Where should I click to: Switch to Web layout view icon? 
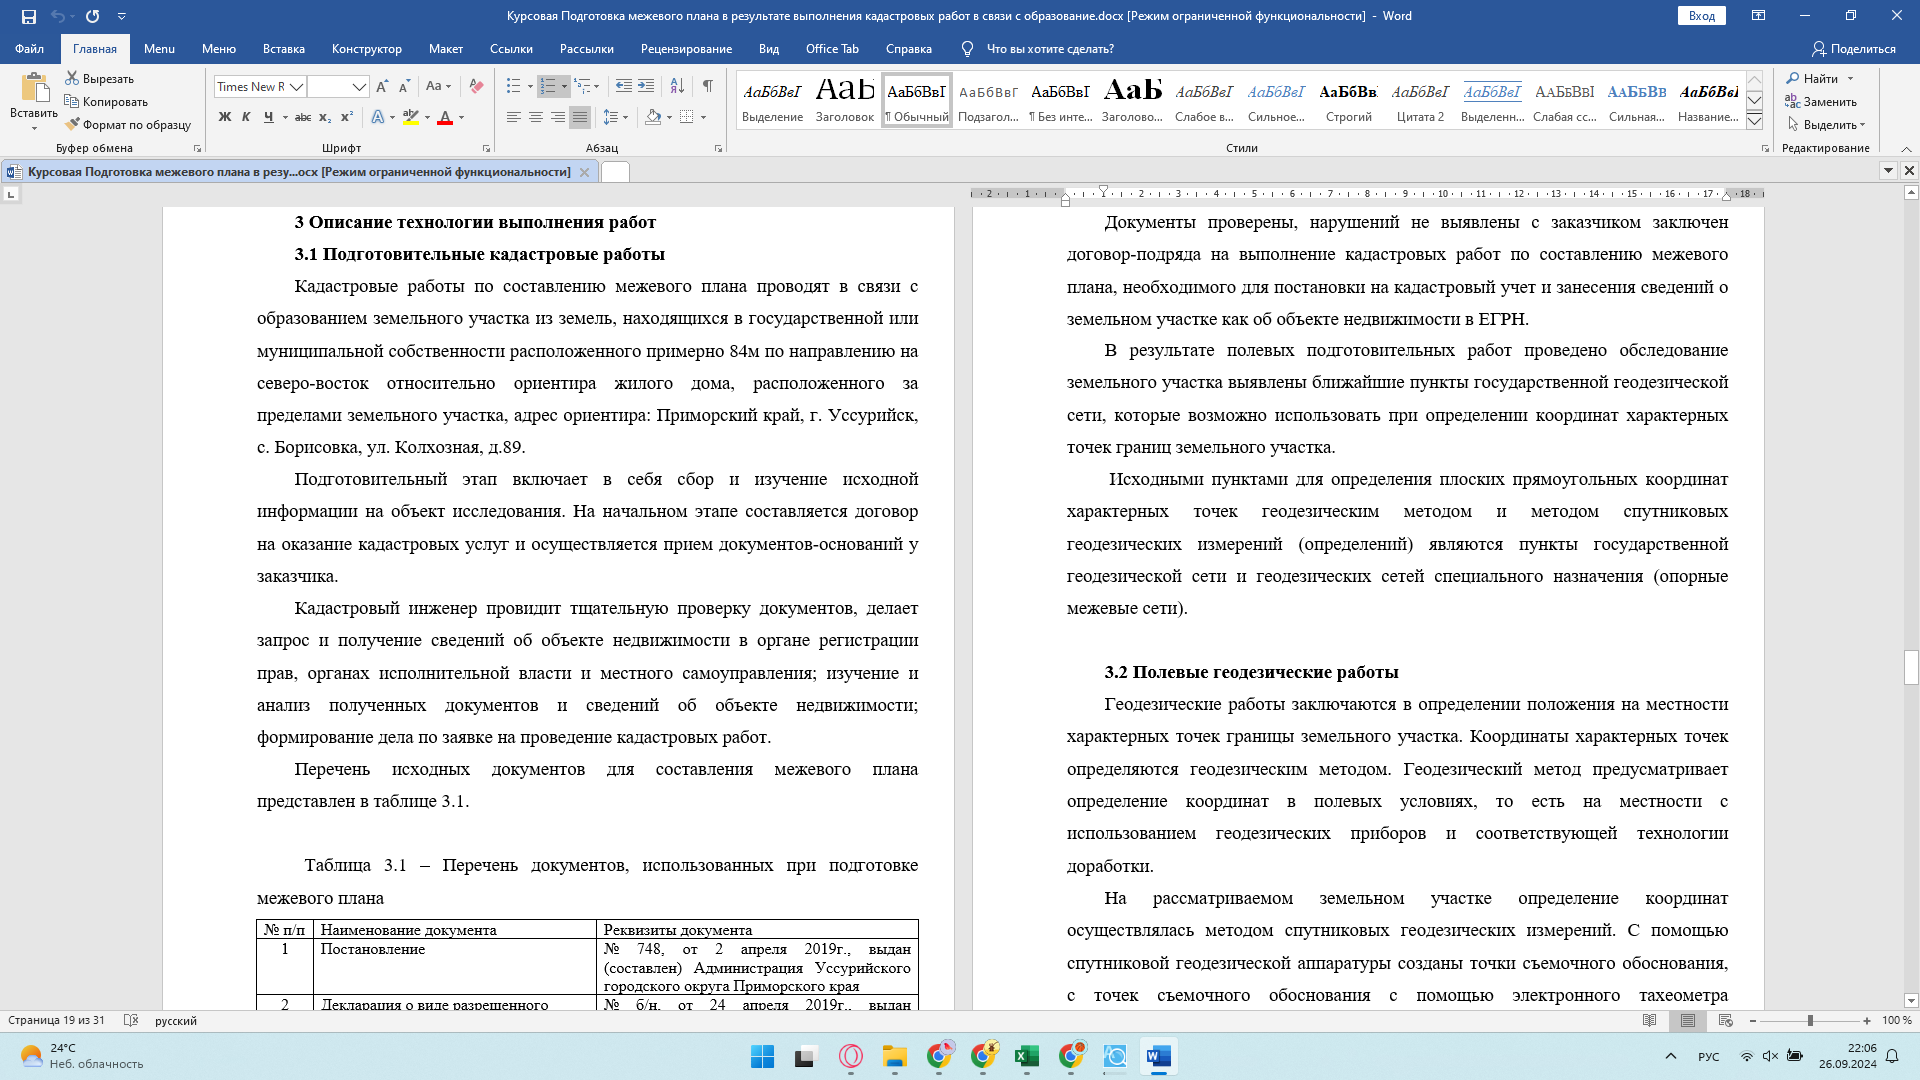click(1725, 1021)
